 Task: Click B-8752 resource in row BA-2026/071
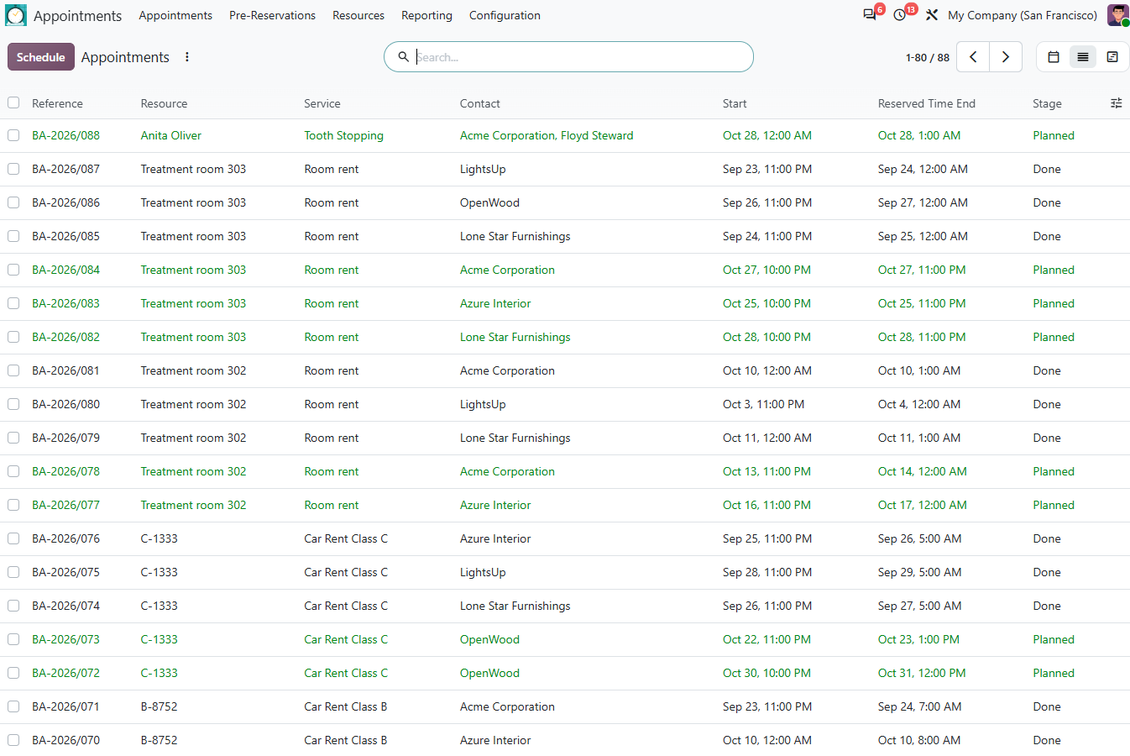(x=159, y=707)
